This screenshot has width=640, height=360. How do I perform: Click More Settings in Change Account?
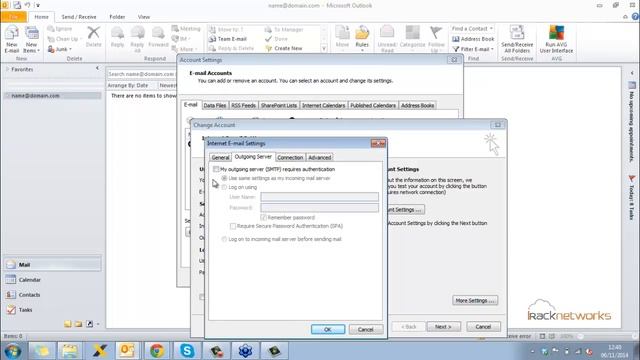pos(475,300)
